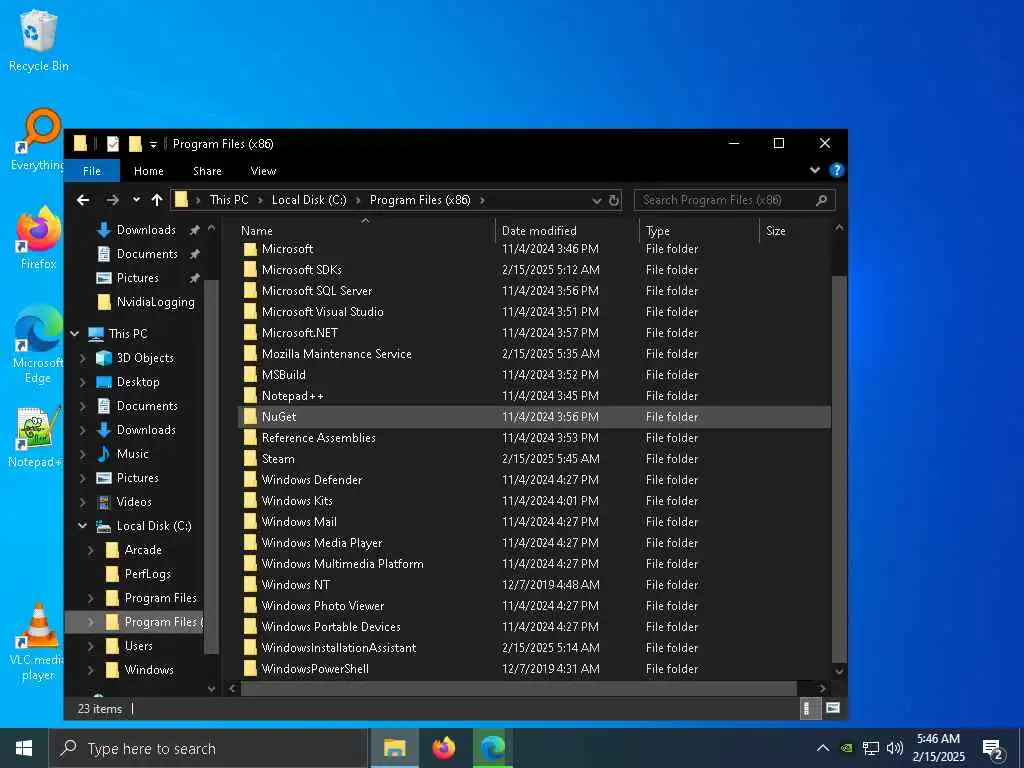
Task: Select PerfLogs in navigation tree
Action: (x=138, y=574)
